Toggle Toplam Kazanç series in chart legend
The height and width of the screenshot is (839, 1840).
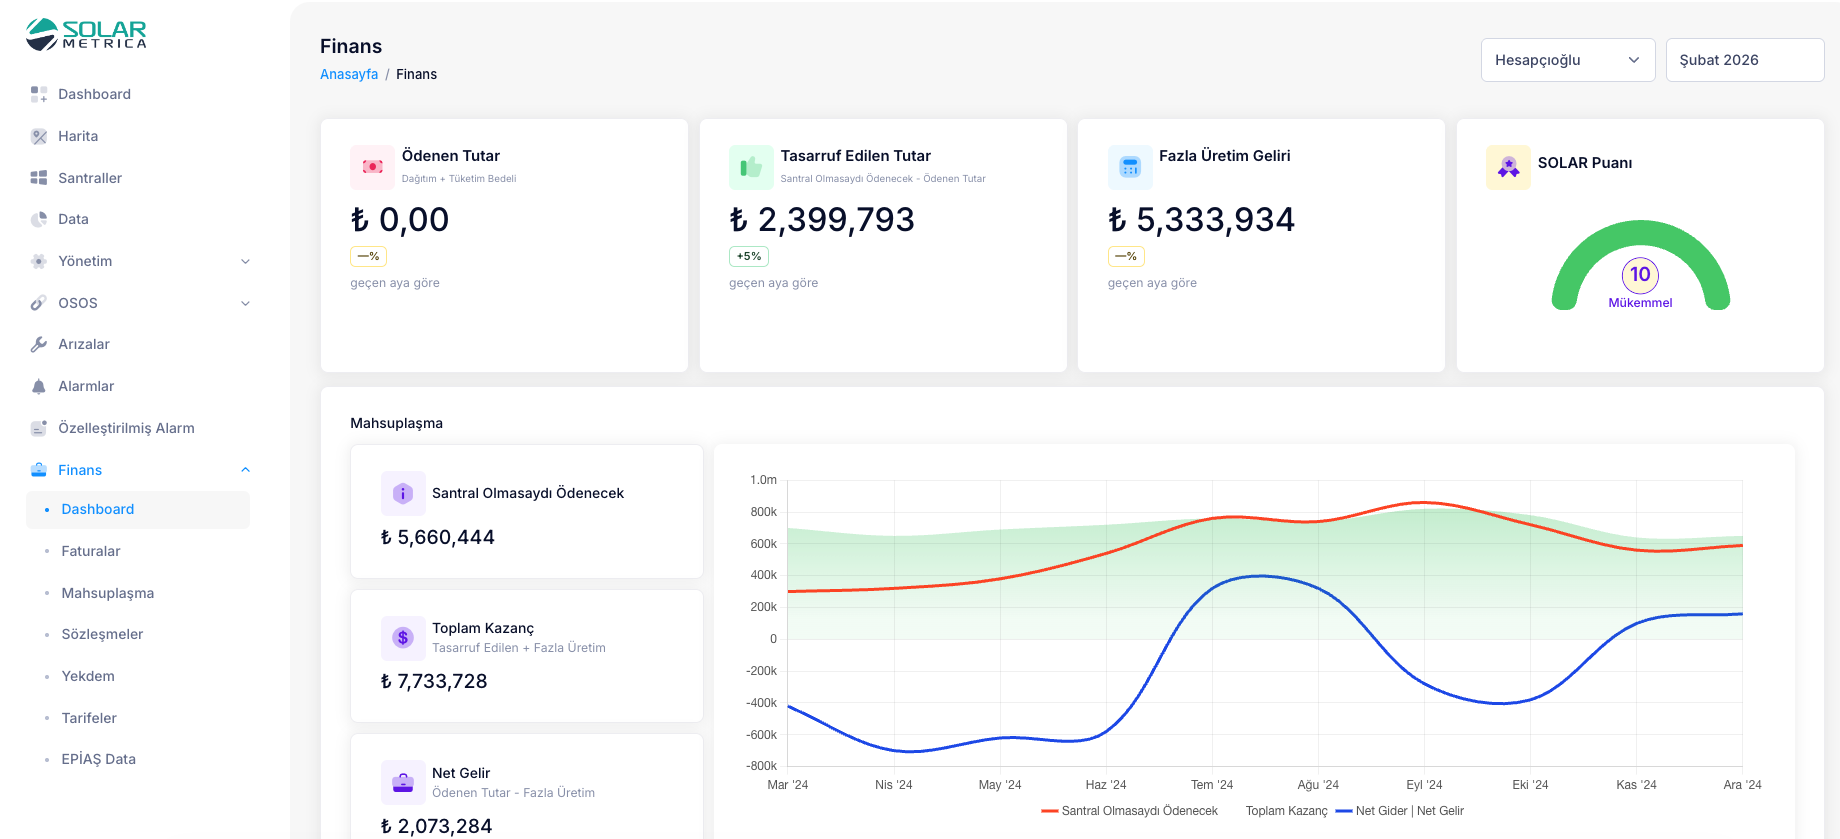click(1286, 811)
